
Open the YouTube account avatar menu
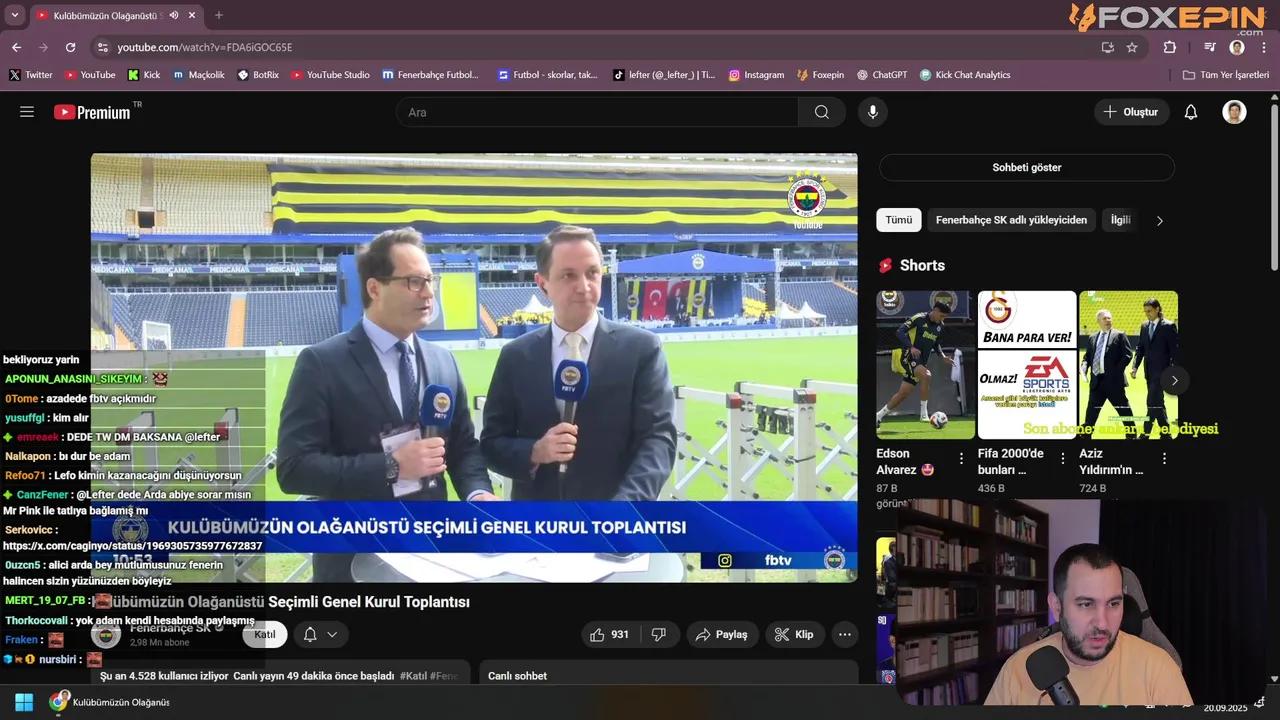click(x=1234, y=112)
